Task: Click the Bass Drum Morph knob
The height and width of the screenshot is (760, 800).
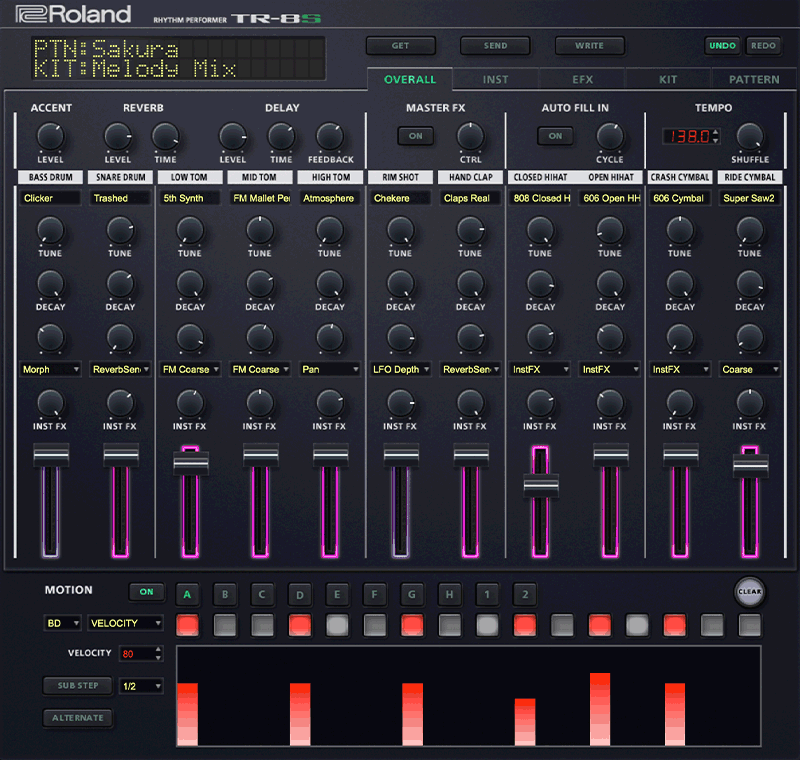Action: point(51,338)
